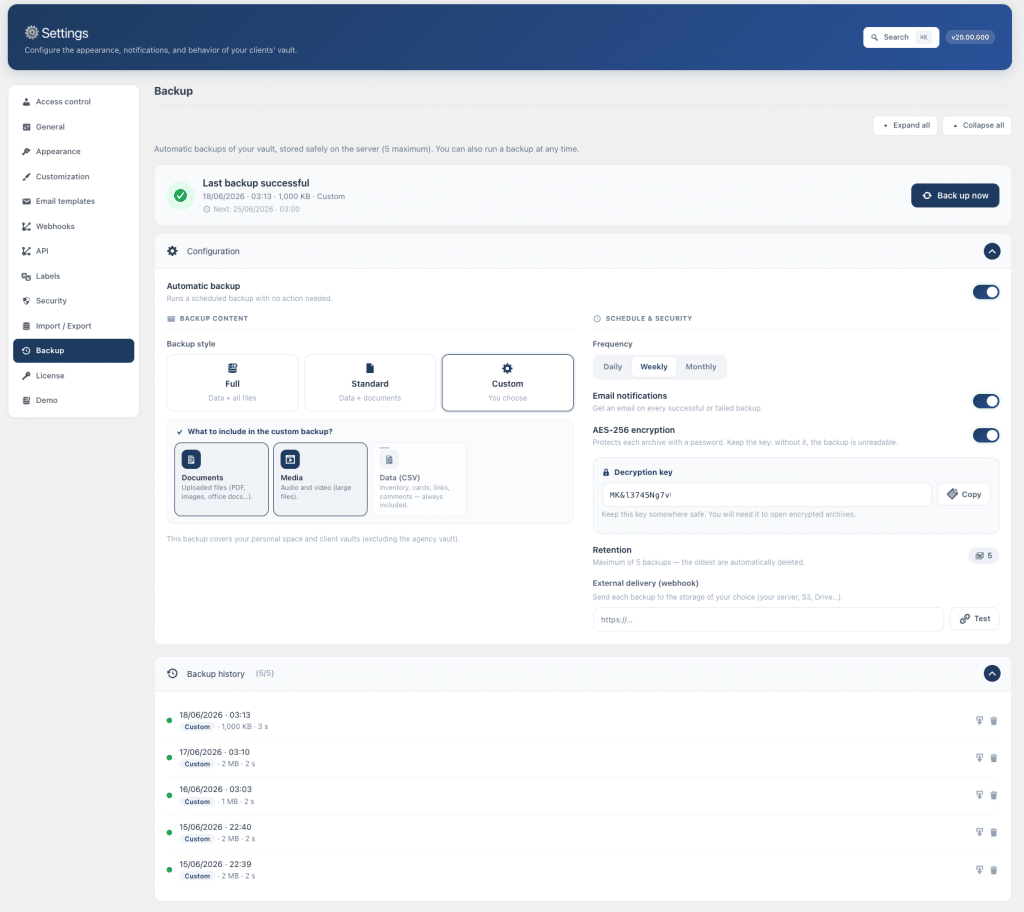Click Back up now button
The height and width of the screenshot is (912, 1024).
pyautogui.click(x=955, y=195)
